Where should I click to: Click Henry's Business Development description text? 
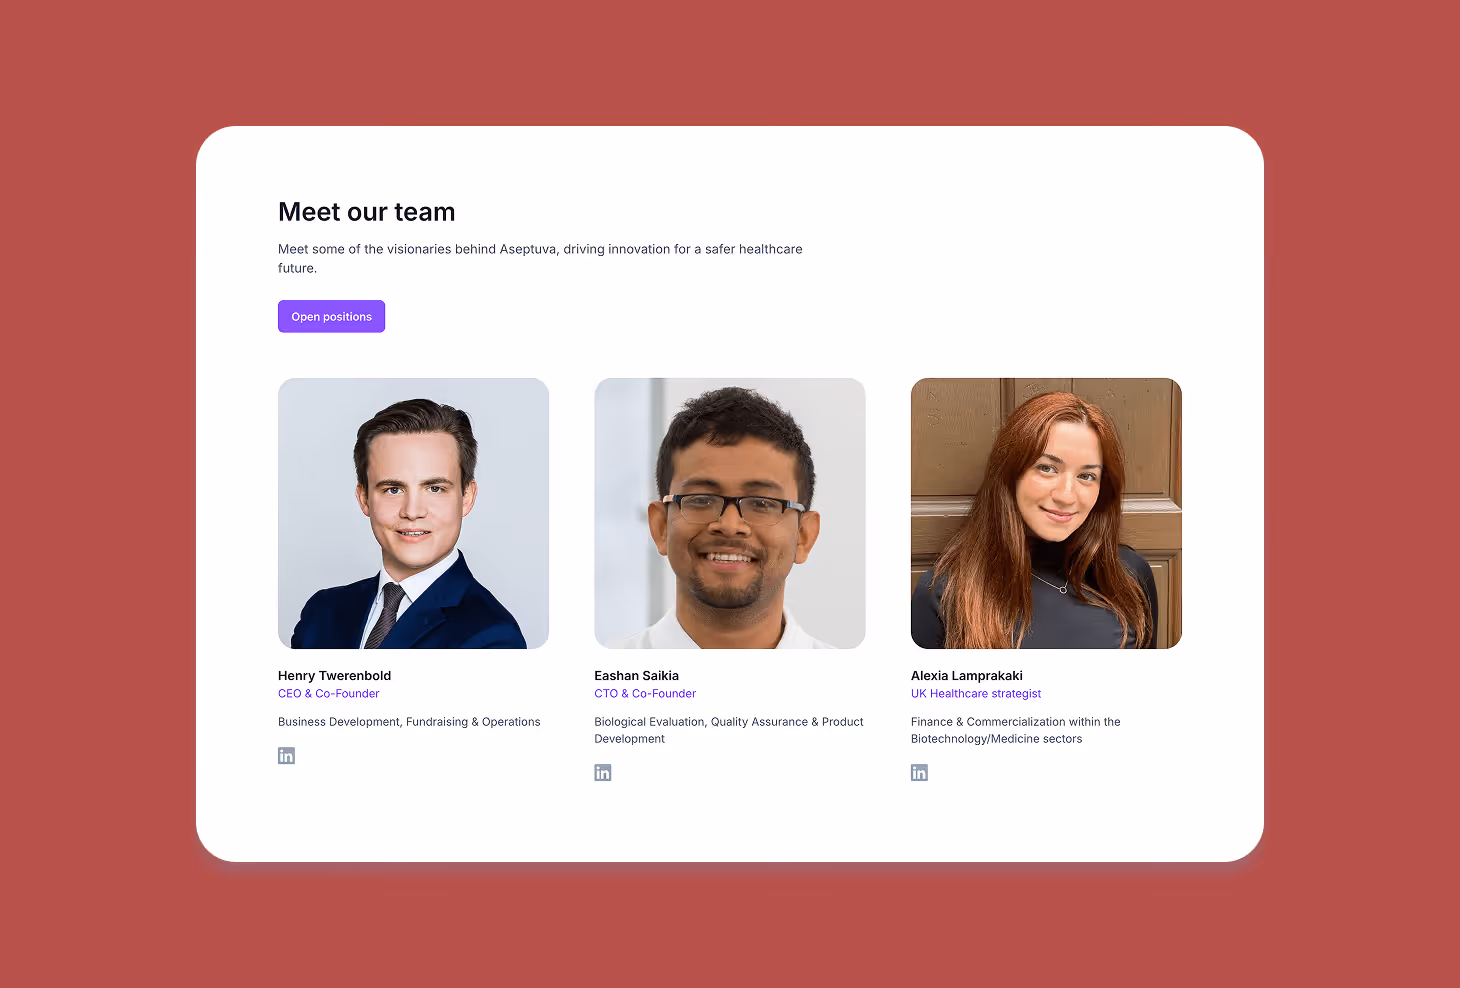(x=409, y=722)
